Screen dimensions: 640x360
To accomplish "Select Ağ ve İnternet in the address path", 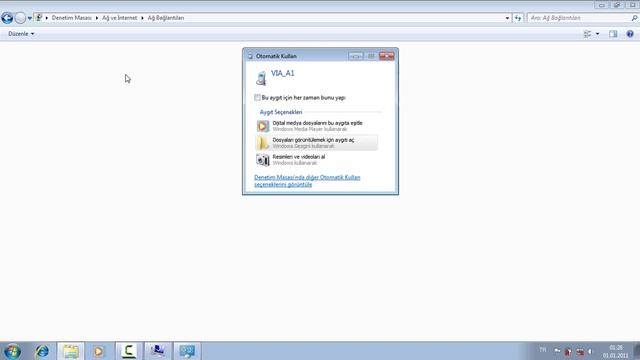I will [x=120, y=18].
